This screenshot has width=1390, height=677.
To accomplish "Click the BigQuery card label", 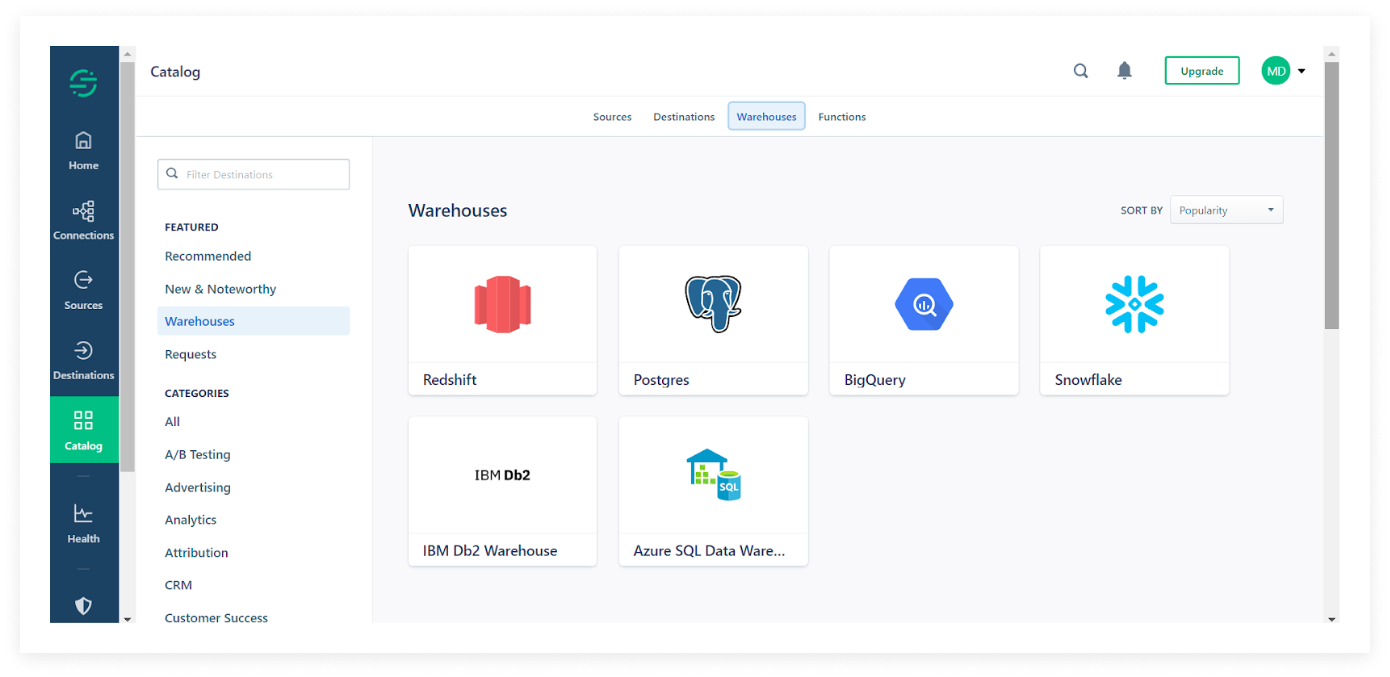I will (875, 380).
